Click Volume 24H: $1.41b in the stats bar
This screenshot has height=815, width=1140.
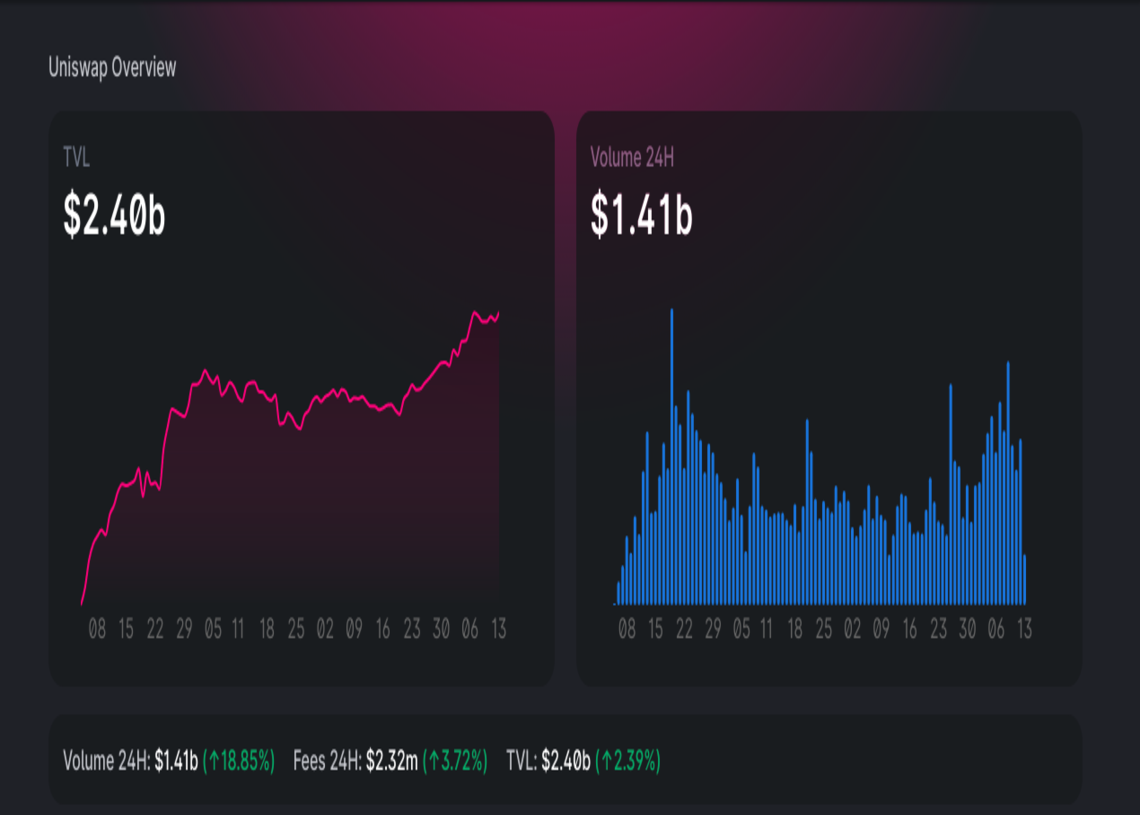(x=130, y=761)
